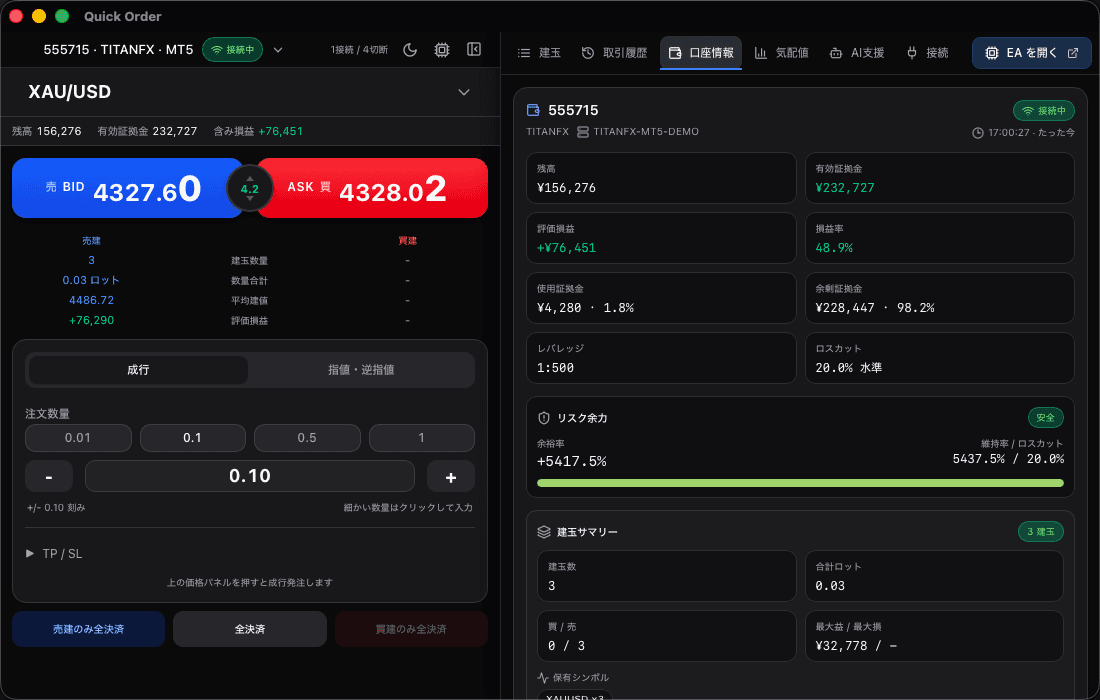Screen dimensions: 1100x700
Task: Switch to 指値・逆指値 order type
Action: [x=361, y=370]
